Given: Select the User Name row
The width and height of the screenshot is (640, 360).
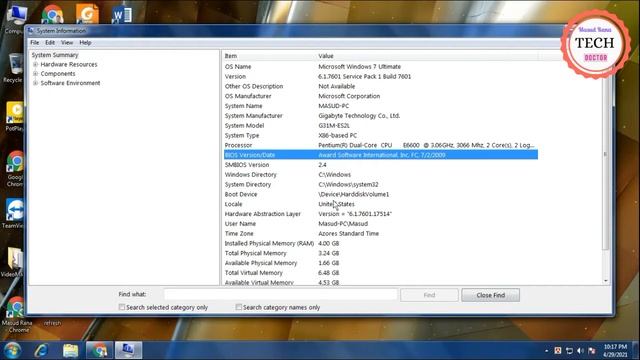Looking at the screenshot, I should pyautogui.click(x=381, y=223).
